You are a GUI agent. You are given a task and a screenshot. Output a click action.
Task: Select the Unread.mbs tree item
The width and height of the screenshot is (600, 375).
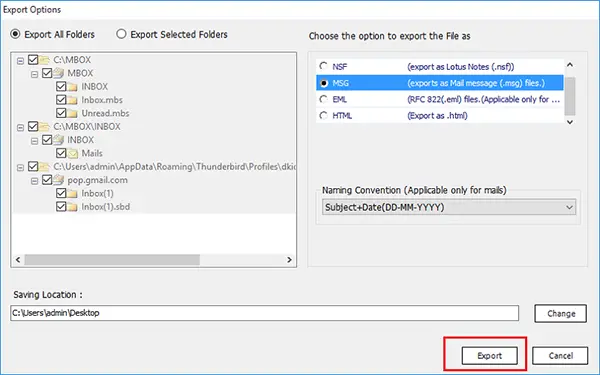point(105,113)
